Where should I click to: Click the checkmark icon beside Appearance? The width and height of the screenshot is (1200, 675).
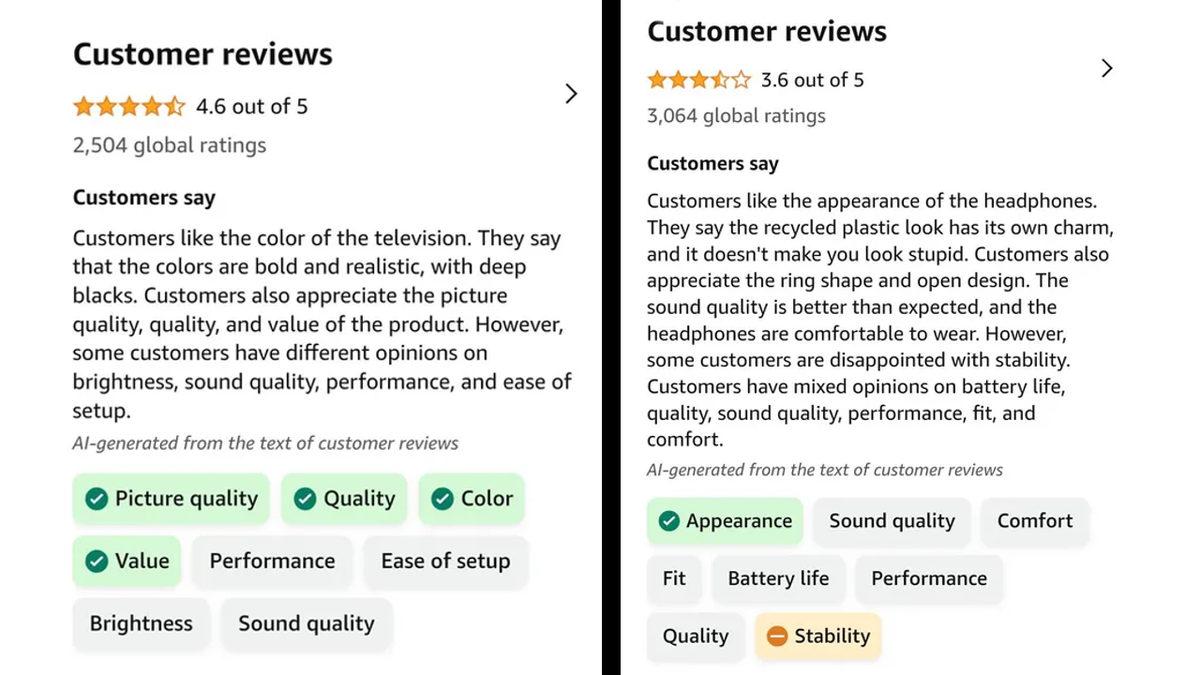(669, 521)
